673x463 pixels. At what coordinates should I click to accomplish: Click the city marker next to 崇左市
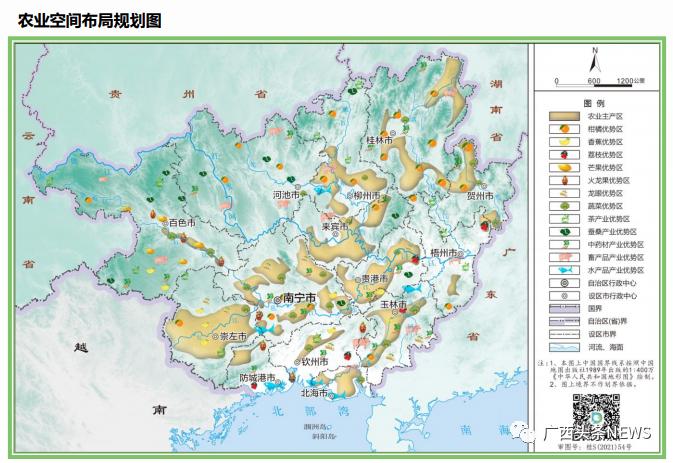[x=215, y=337]
